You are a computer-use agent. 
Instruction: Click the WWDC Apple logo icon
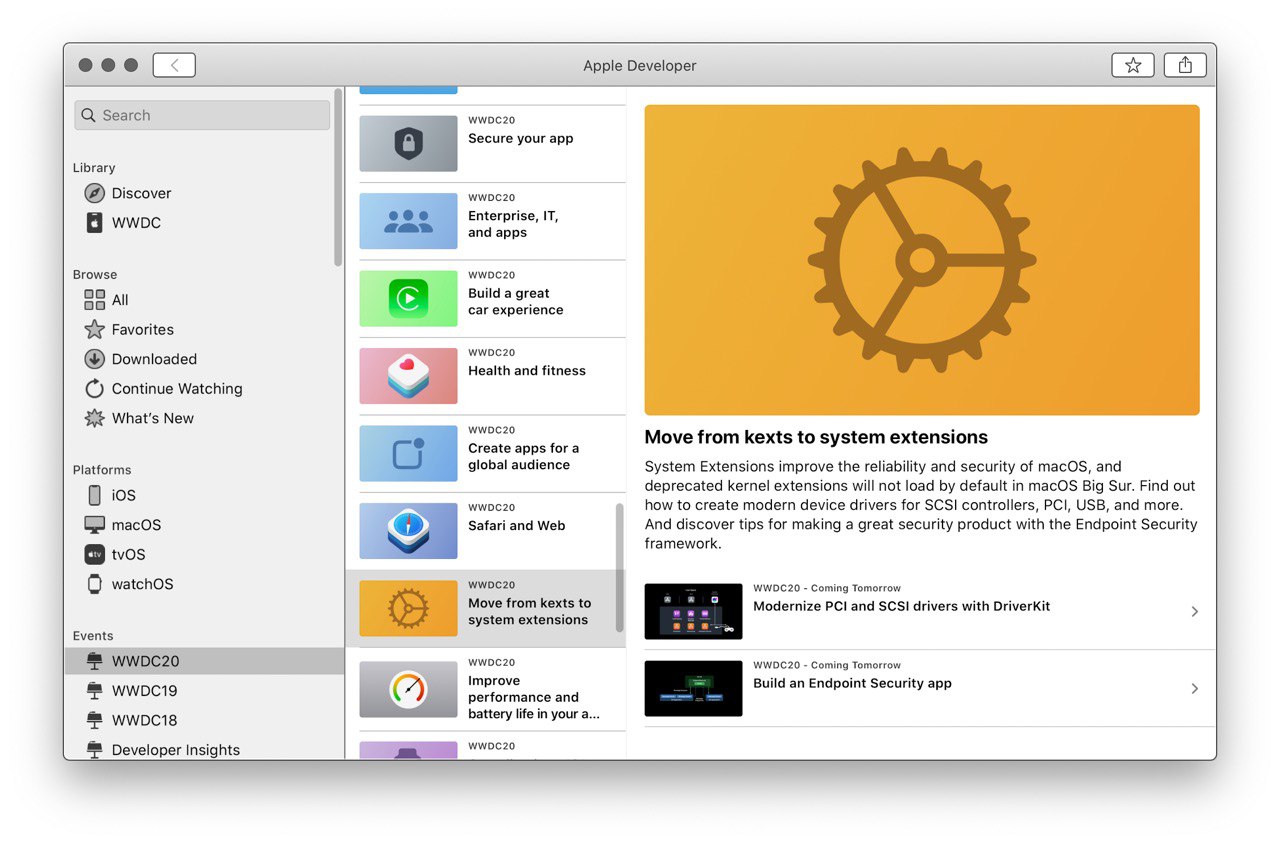click(x=94, y=223)
